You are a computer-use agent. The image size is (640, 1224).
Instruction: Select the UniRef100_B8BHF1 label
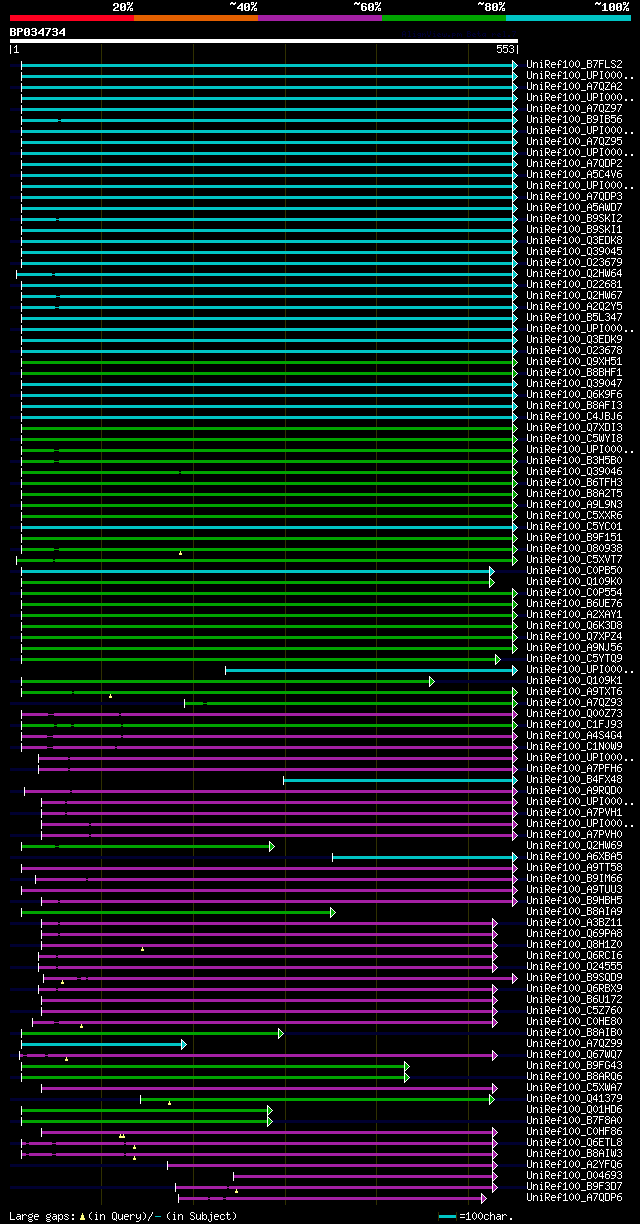pyautogui.click(x=575, y=373)
